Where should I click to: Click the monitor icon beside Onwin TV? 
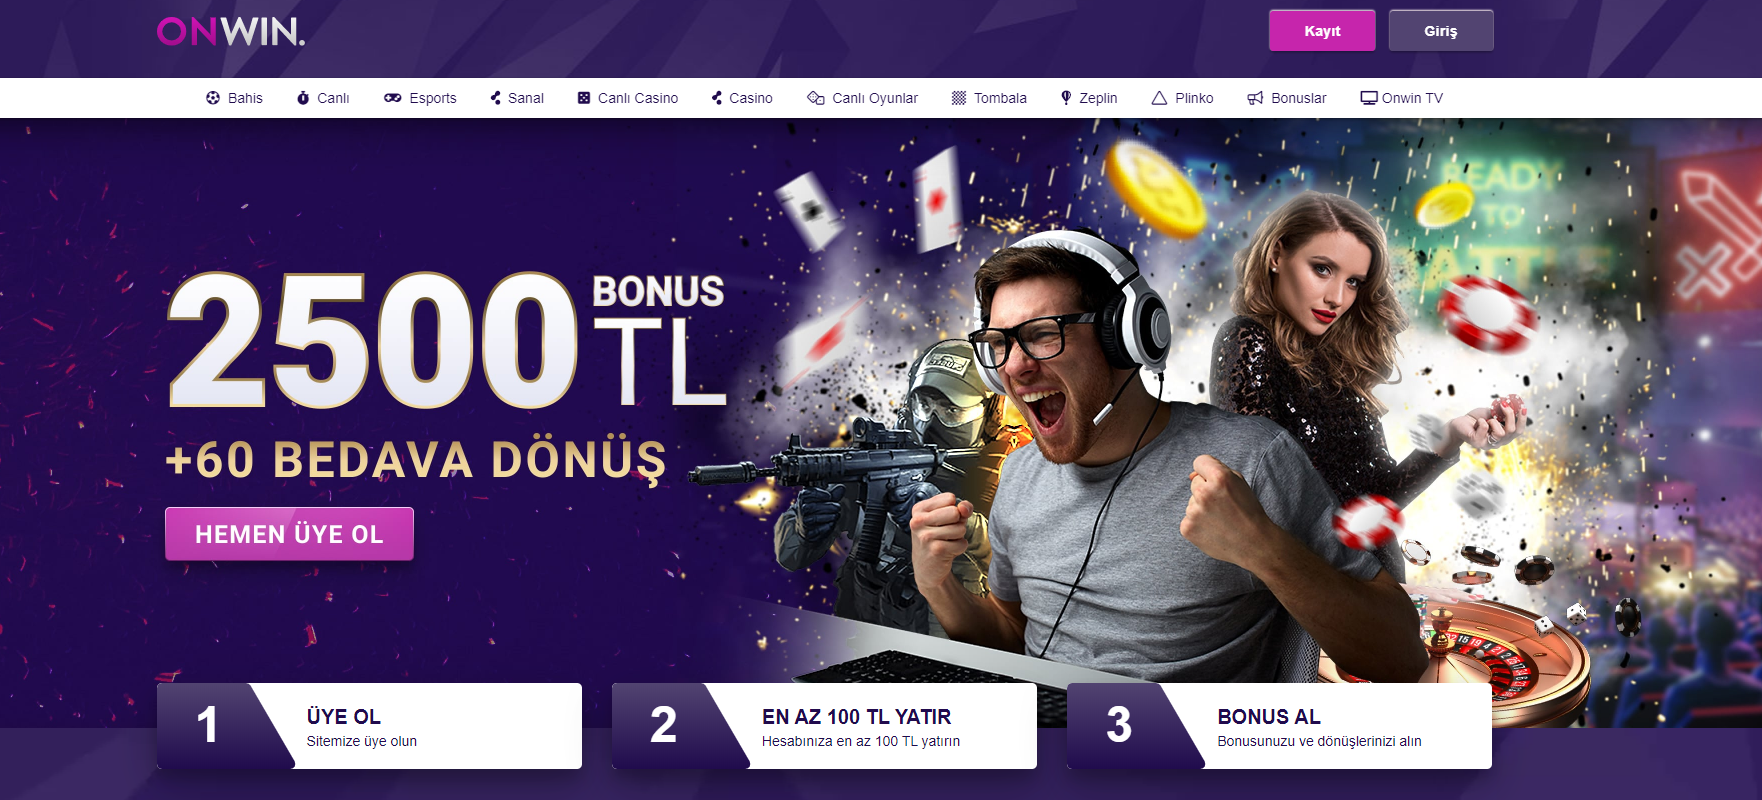[1369, 98]
